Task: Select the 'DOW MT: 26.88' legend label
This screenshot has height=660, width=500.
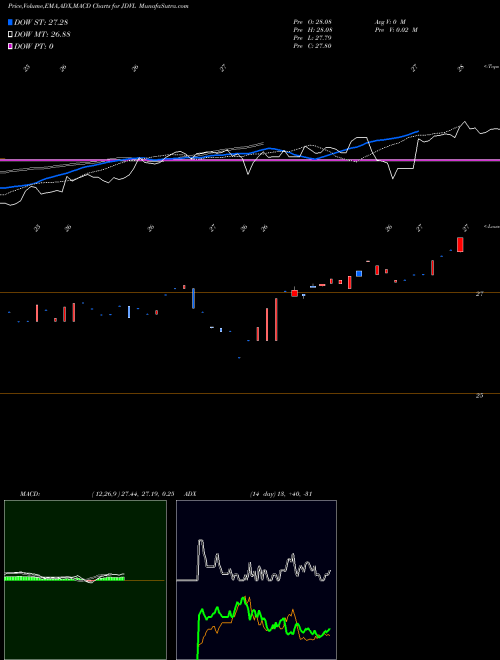Action: click(x=42, y=35)
